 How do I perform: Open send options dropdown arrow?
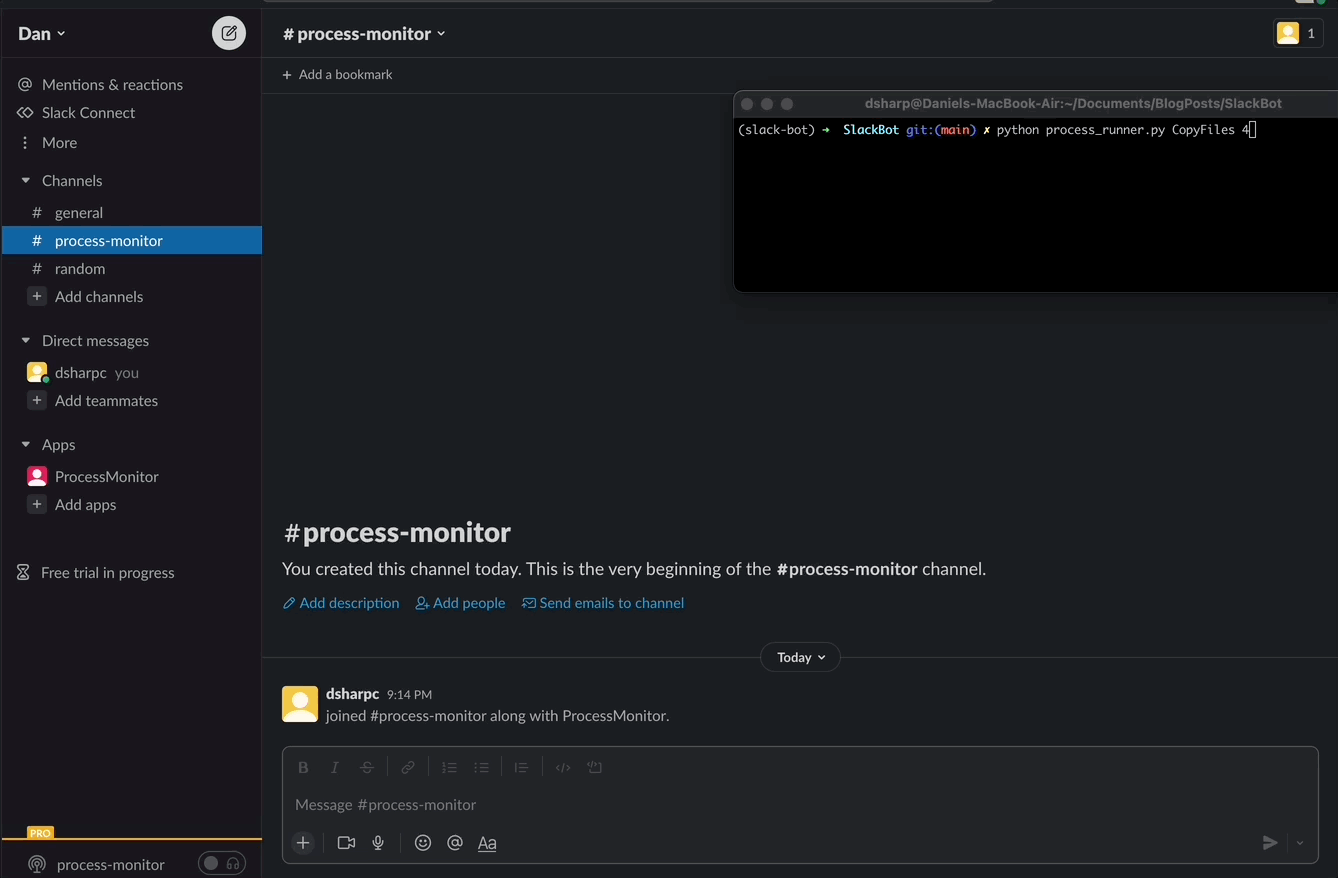[1300, 843]
